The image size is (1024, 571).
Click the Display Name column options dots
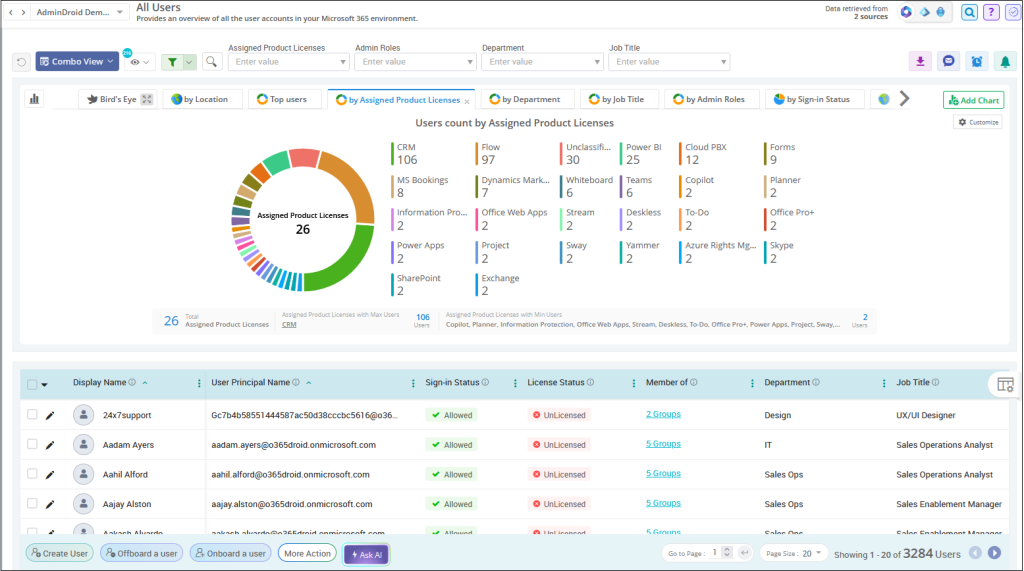point(199,383)
